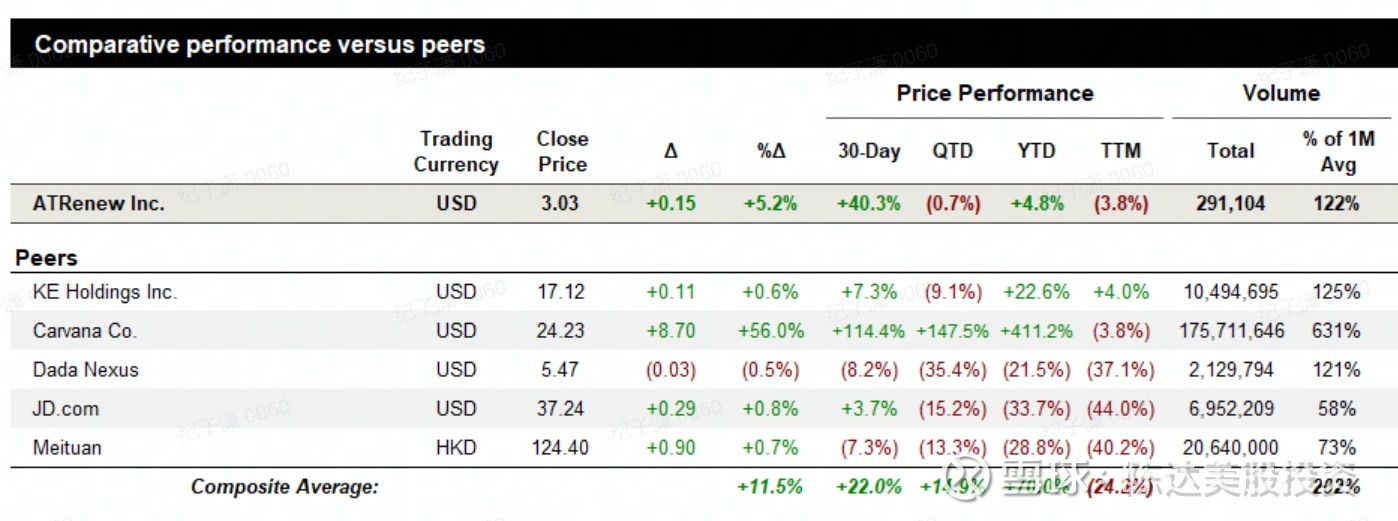This screenshot has width=1398, height=521.
Task: Select the Composite Average row label
Action: [285, 488]
